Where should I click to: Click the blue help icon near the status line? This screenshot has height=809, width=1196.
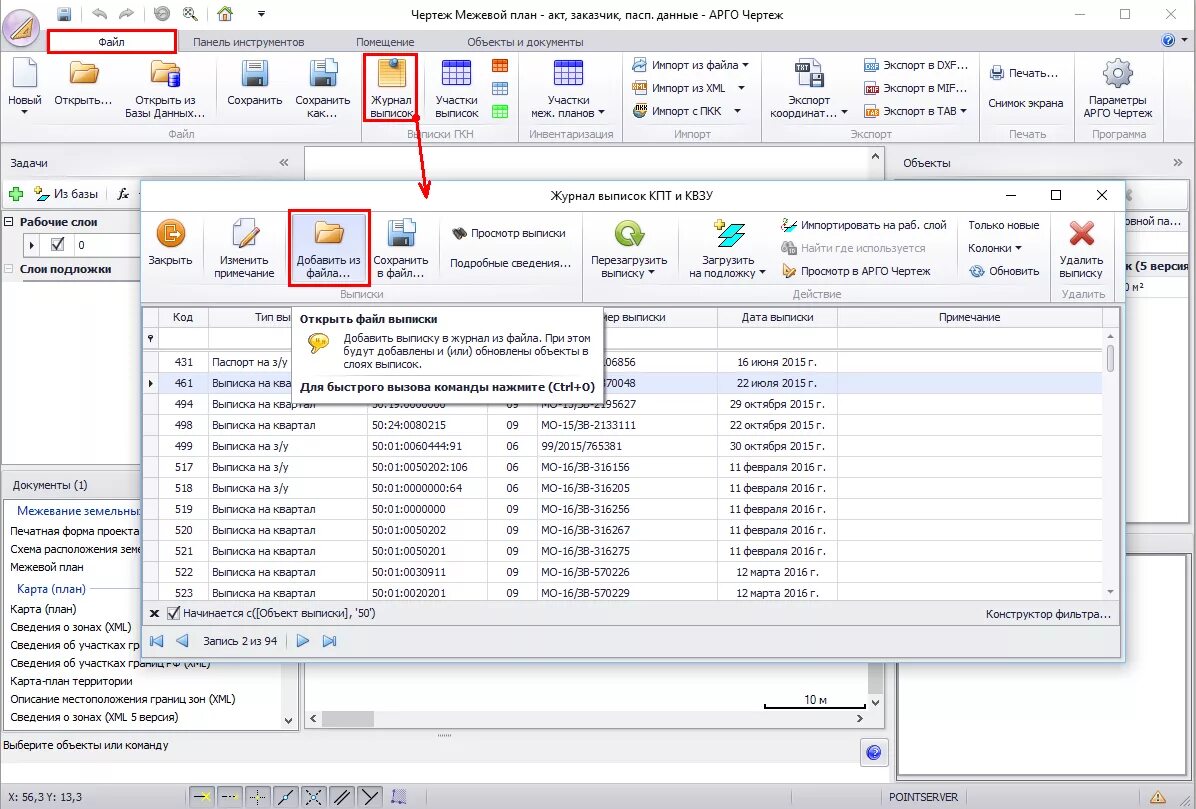[x=874, y=752]
